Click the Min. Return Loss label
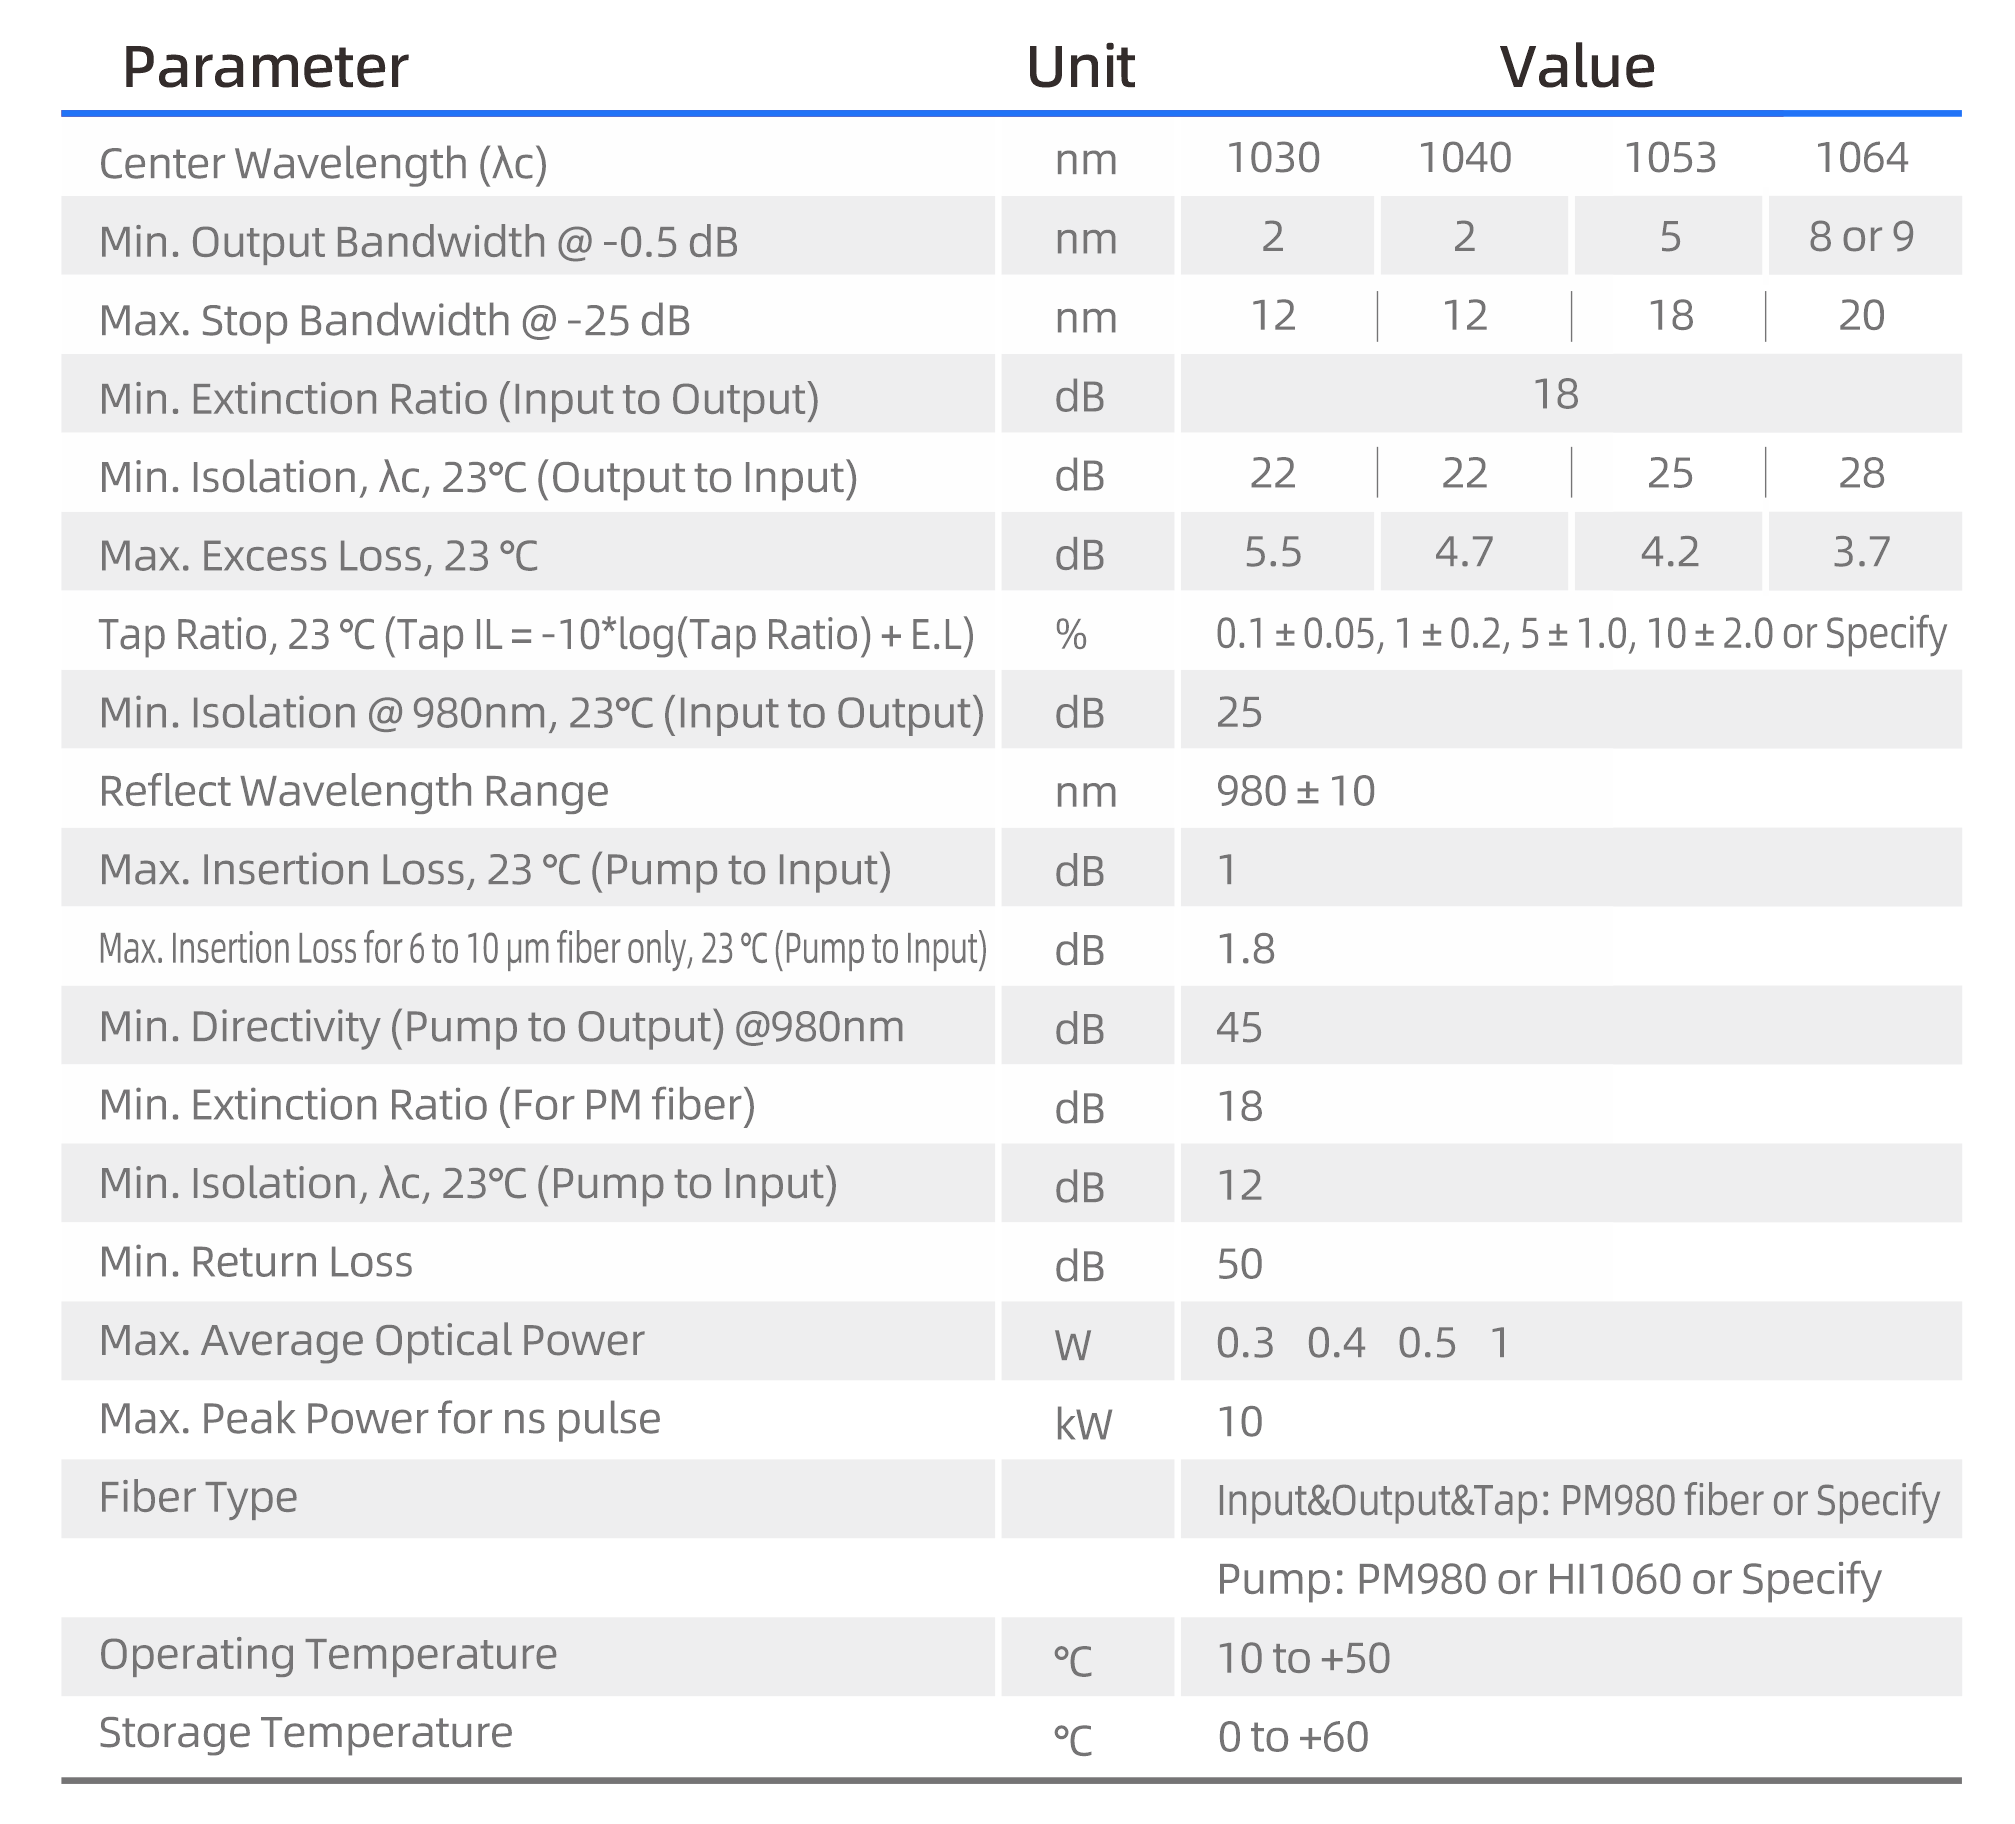This screenshot has height=1824, width=2015. [x=256, y=1262]
